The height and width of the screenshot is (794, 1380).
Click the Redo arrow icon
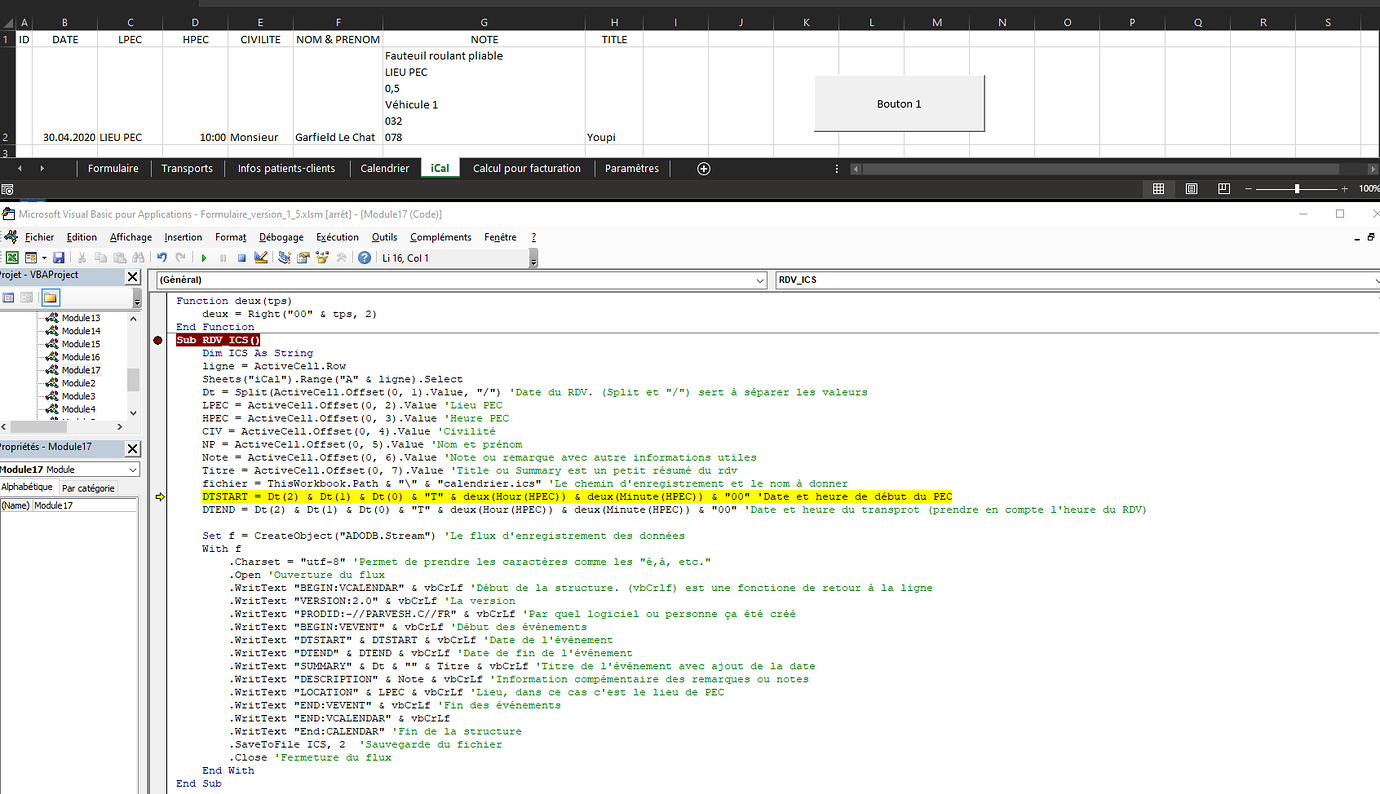(x=180, y=258)
